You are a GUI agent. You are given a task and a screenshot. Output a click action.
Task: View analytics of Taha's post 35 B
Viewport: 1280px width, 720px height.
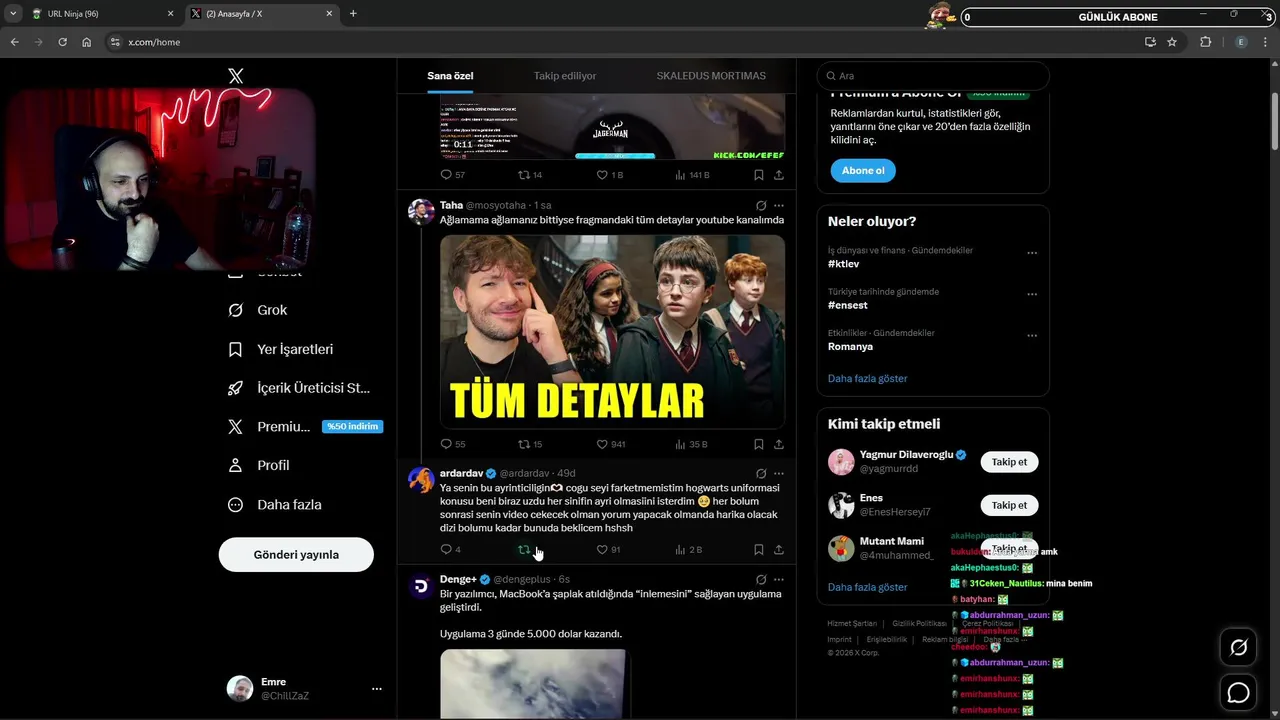691,444
